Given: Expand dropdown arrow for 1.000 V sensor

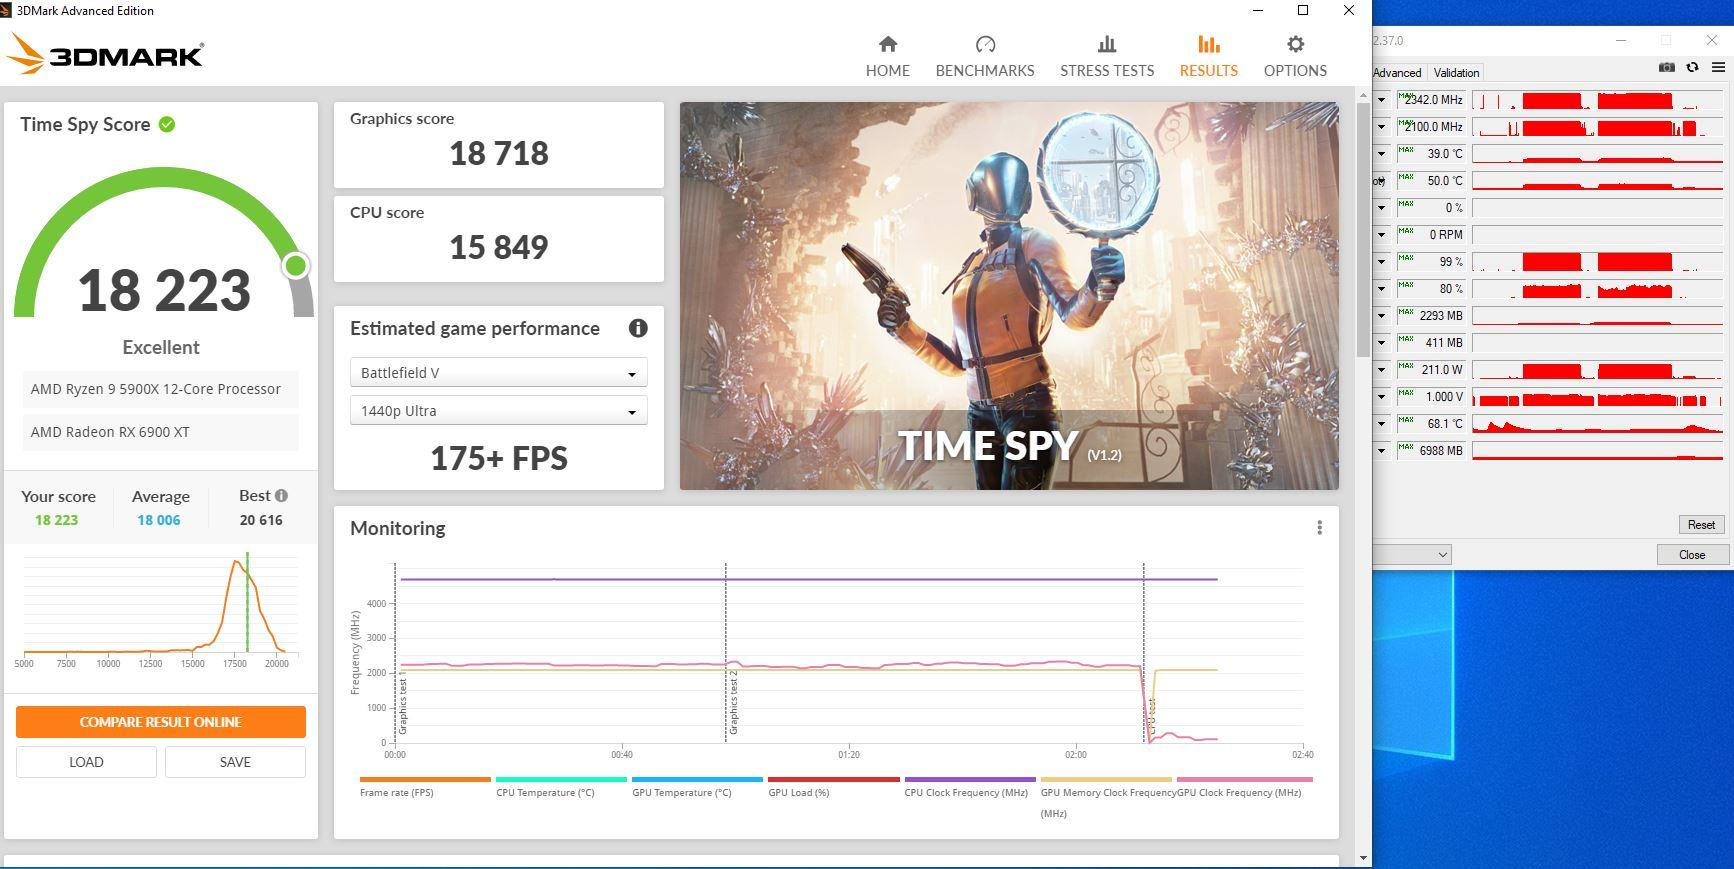Looking at the screenshot, I should (1382, 397).
